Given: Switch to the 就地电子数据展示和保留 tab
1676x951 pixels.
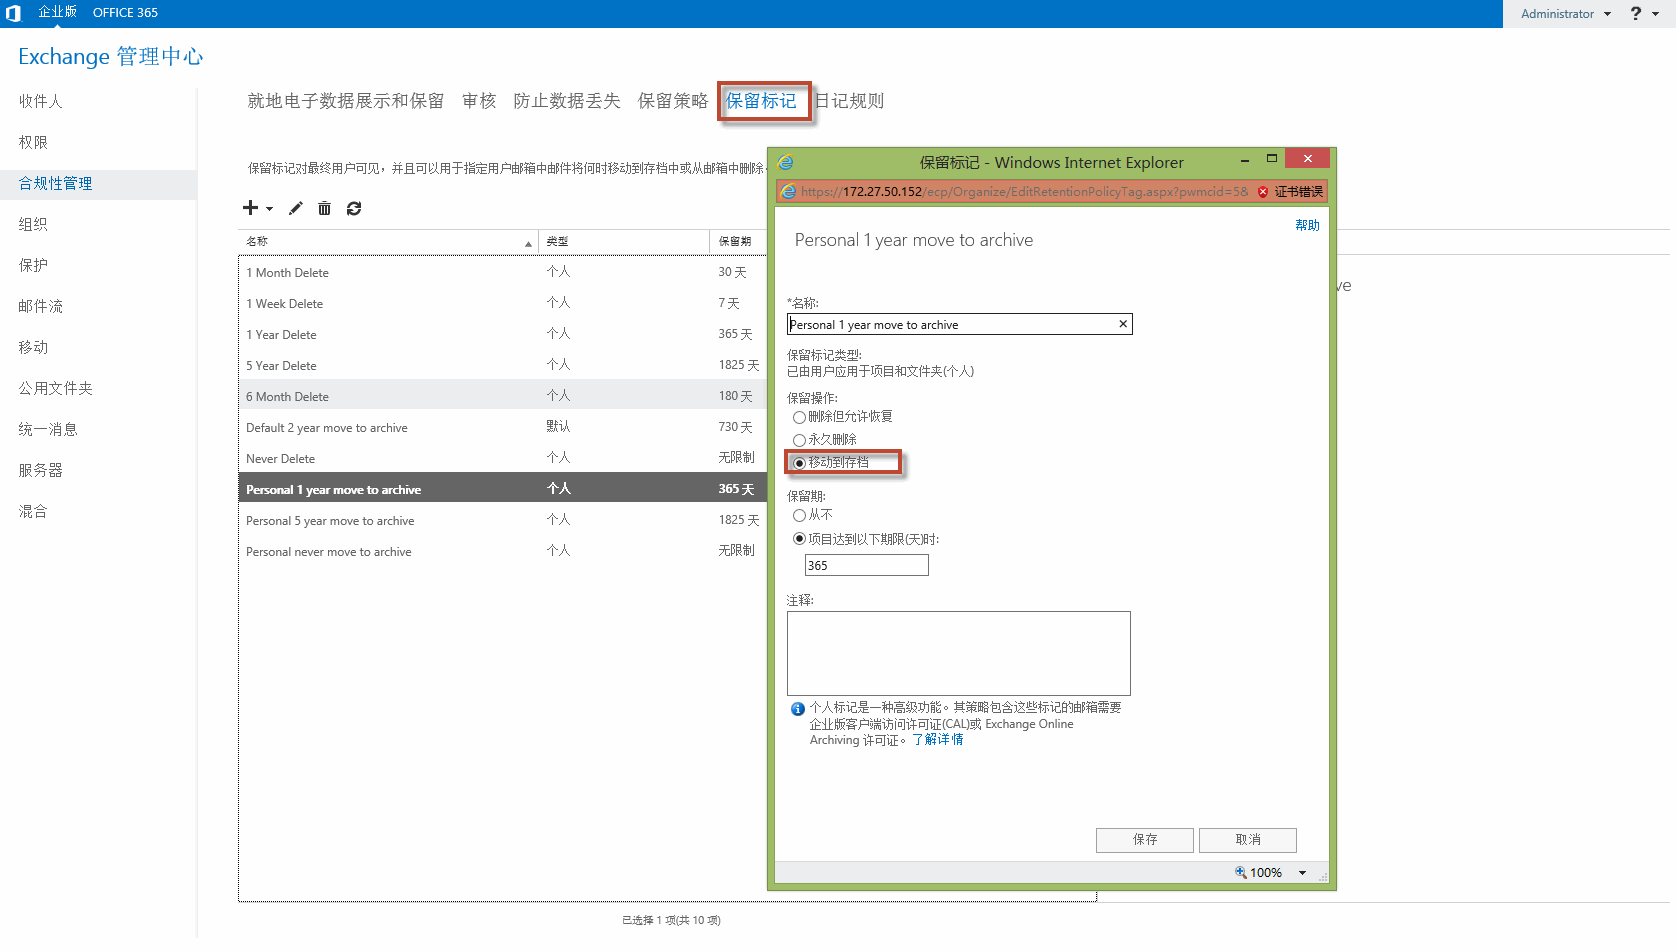Looking at the screenshot, I should 345,101.
